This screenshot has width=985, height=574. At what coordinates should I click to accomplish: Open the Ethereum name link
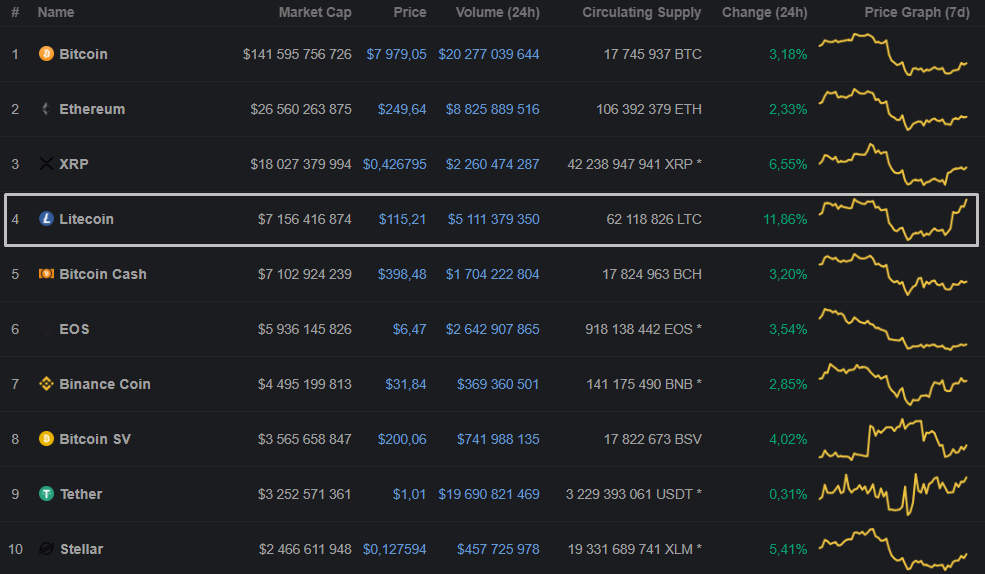point(92,109)
